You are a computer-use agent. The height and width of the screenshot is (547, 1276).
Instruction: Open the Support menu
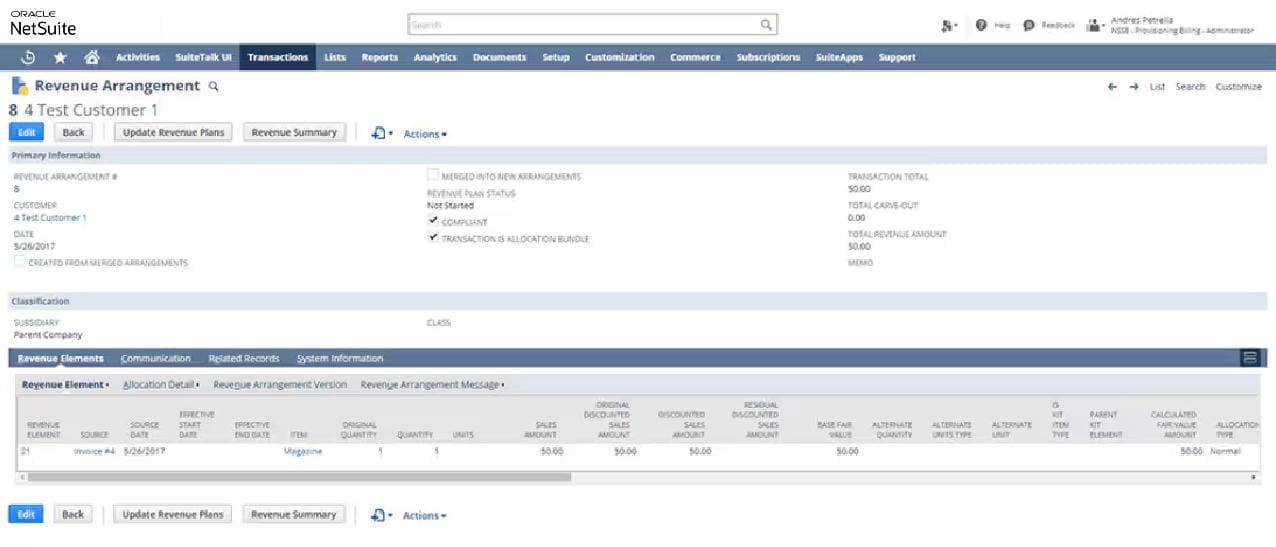pos(897,57)
